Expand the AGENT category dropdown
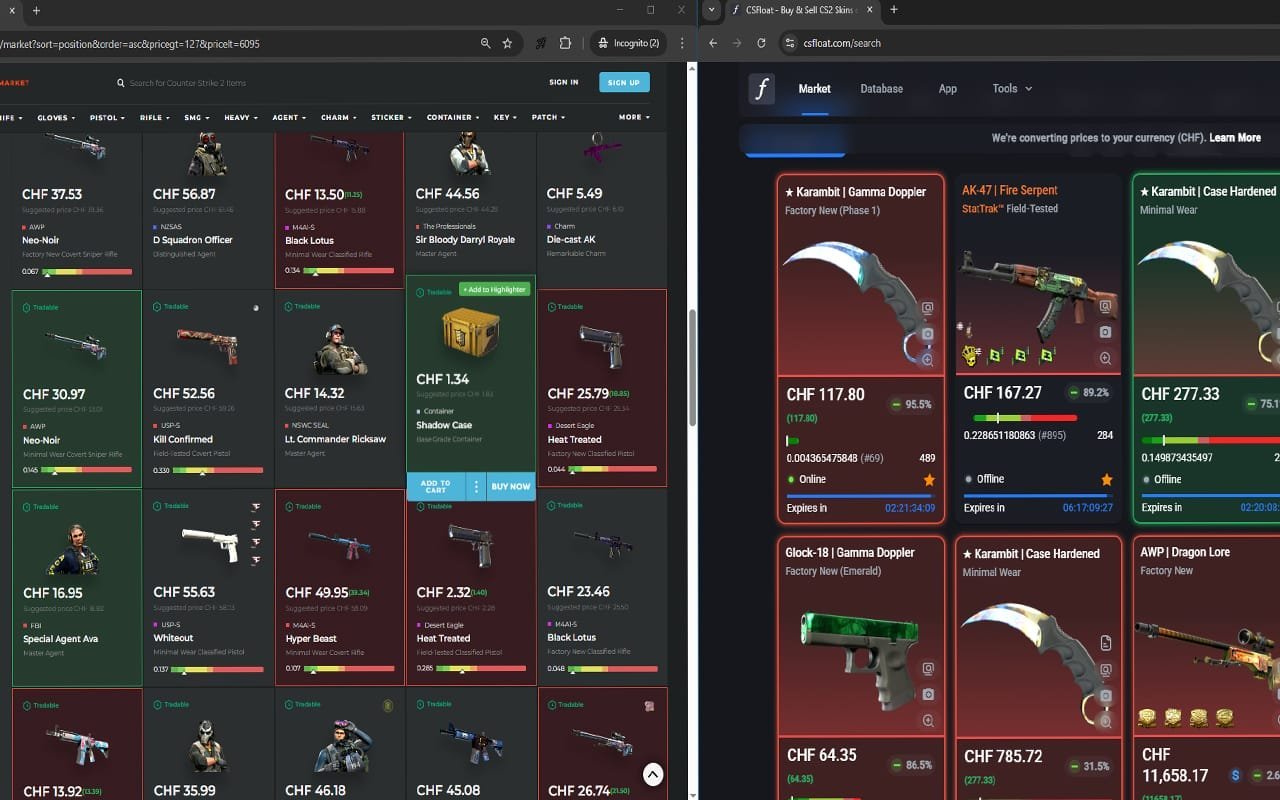Image resolution: width=1280 pixels, height=800 pixels. coord(289,118)
